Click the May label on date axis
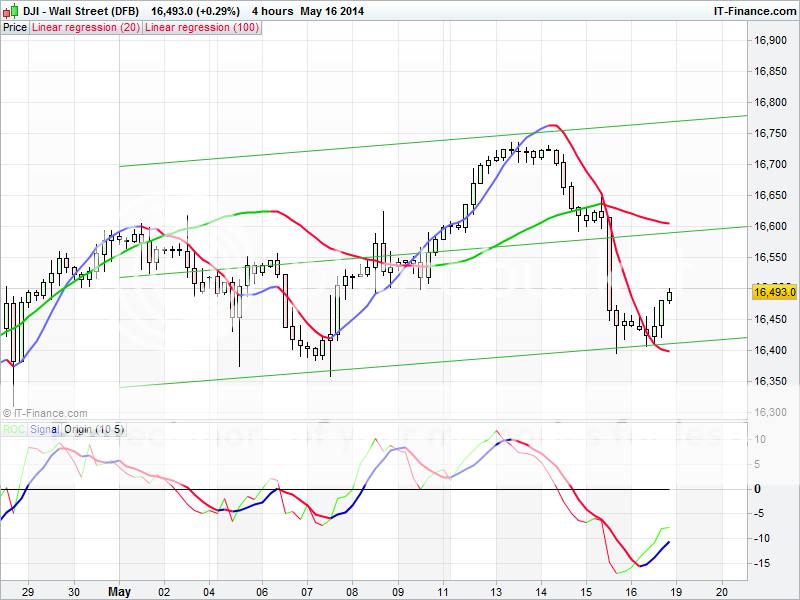Screen dimensions: 800x600 click(x=119, y=590)
